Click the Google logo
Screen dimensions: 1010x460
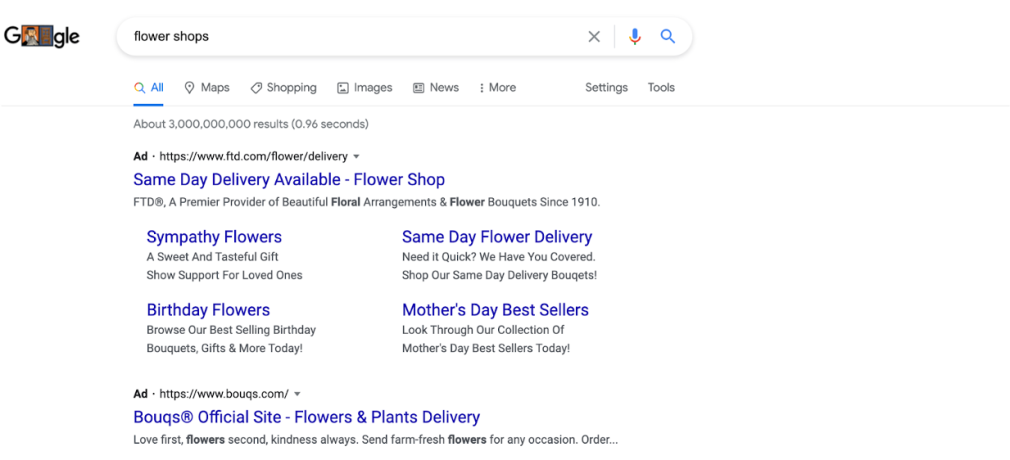click(42, 37)
